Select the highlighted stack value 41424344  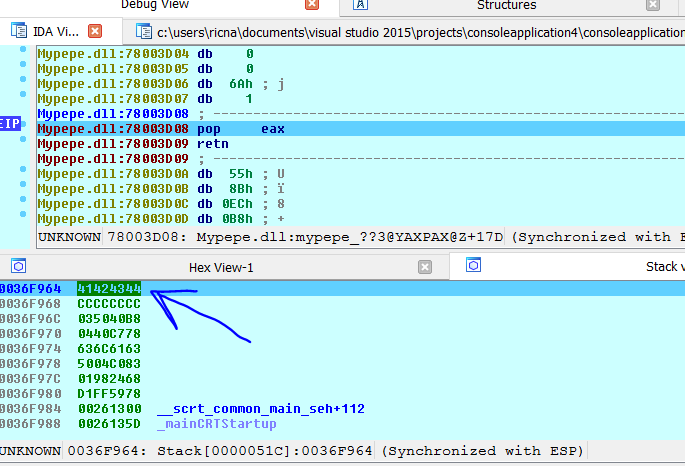(x=109, y=289)
